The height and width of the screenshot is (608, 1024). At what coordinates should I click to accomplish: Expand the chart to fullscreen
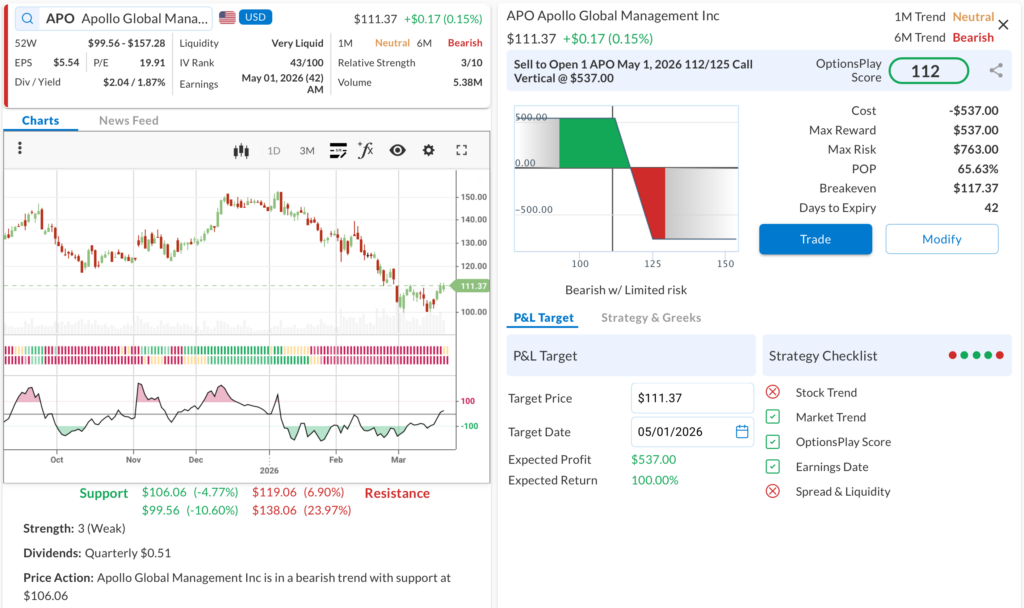462,151
